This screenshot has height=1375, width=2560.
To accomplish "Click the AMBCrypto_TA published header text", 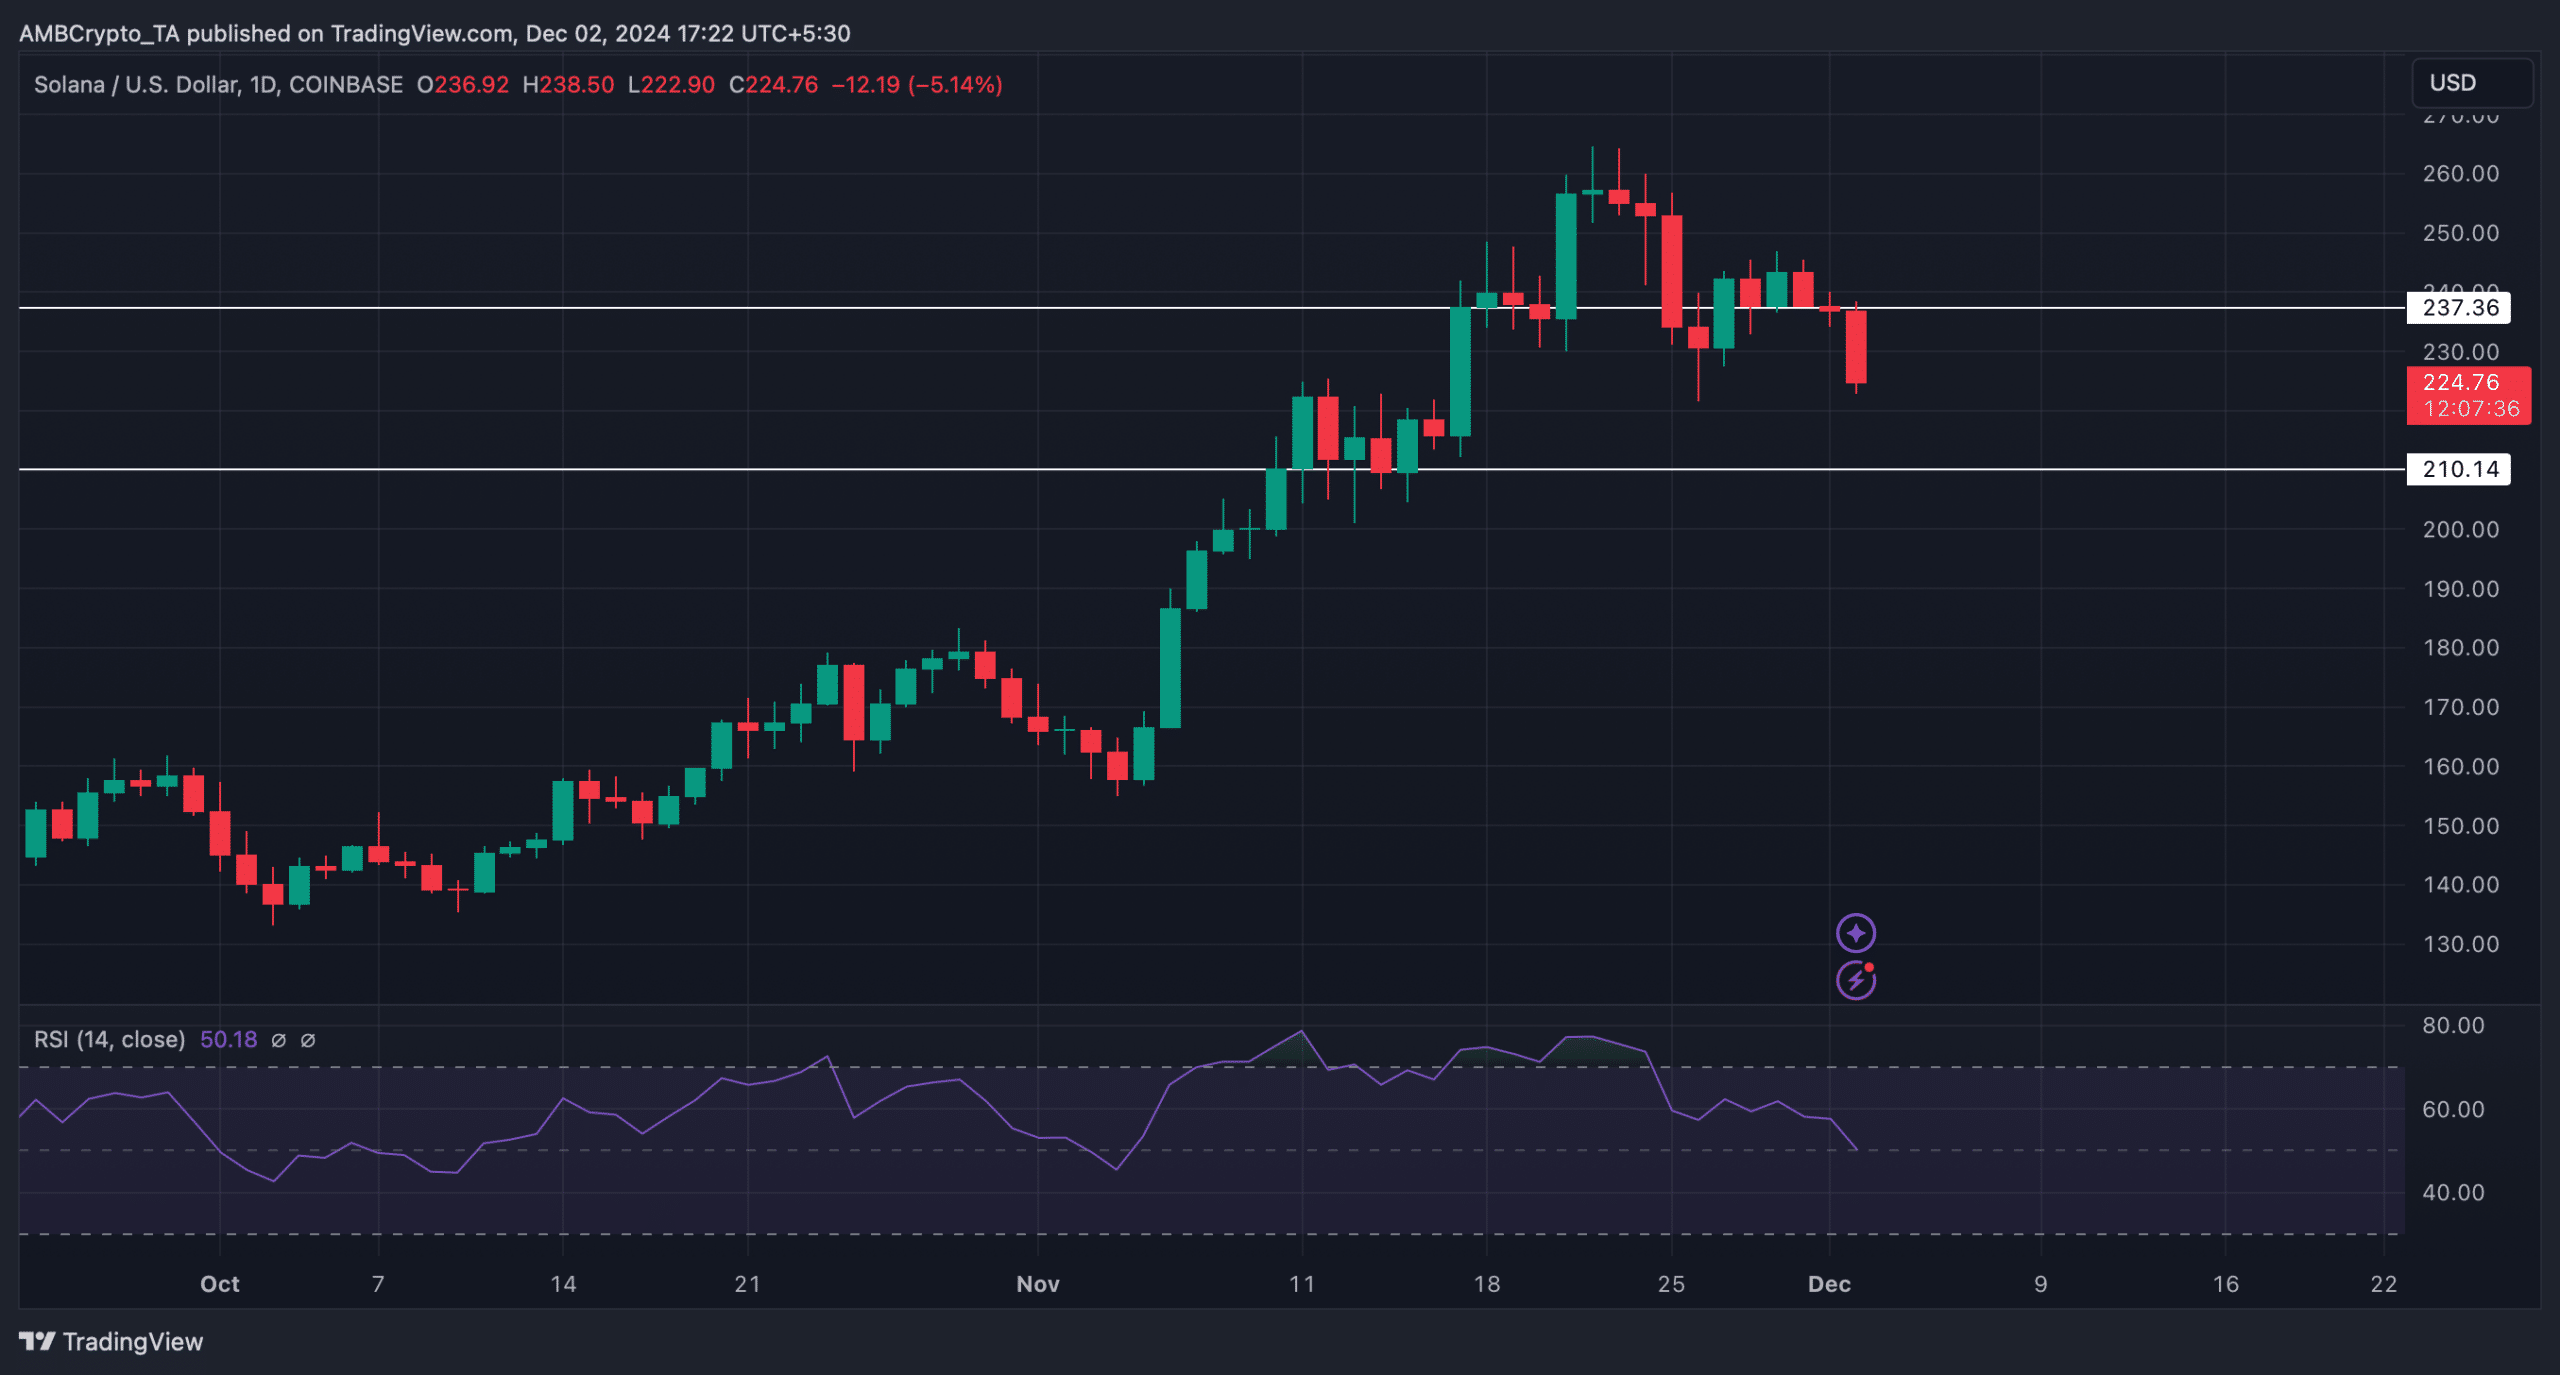I will pos(435,33).
